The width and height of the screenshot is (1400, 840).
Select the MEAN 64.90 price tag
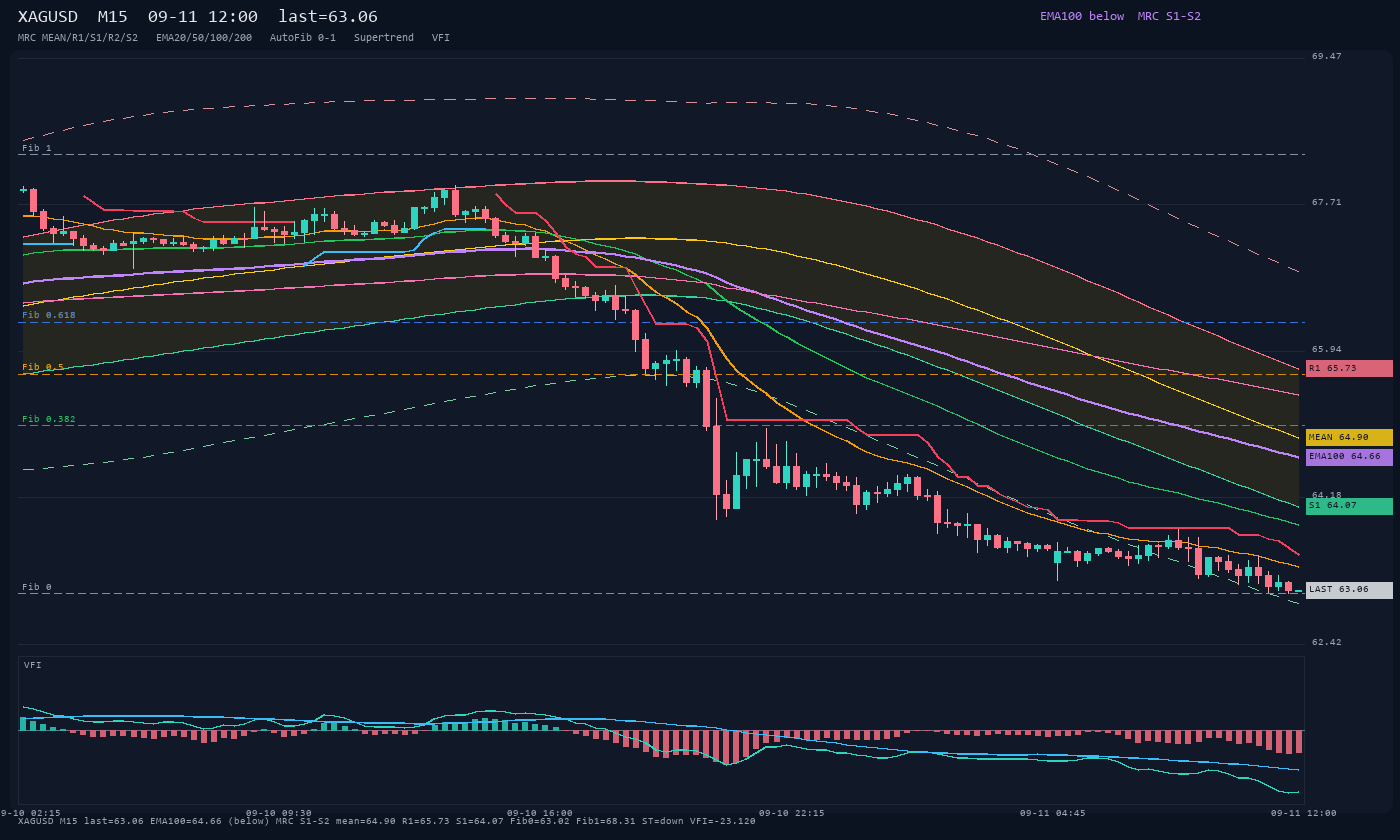click(1349, 437)
